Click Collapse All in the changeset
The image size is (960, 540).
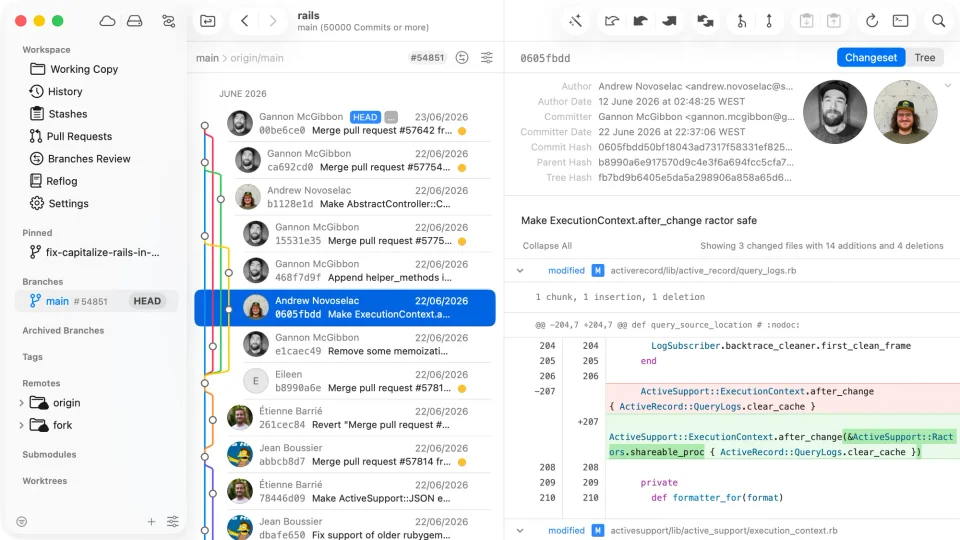pyautogui.click(x=547, y=246)
